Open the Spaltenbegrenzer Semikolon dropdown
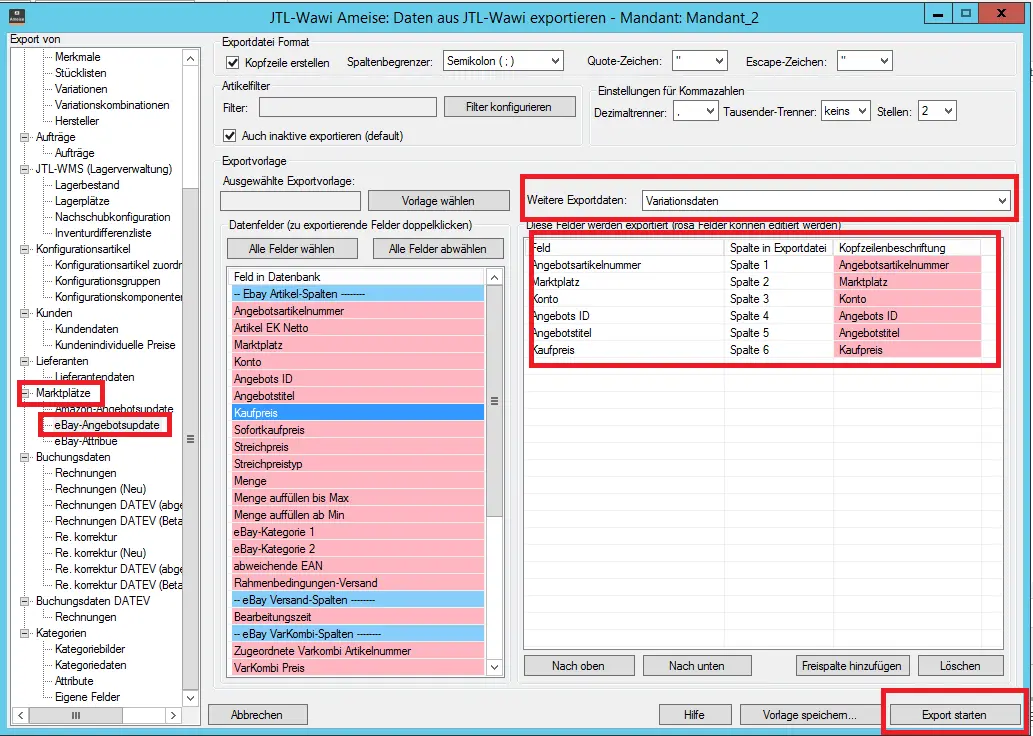This screenshot has width=1033, height=736. click(x=503, y=61)
